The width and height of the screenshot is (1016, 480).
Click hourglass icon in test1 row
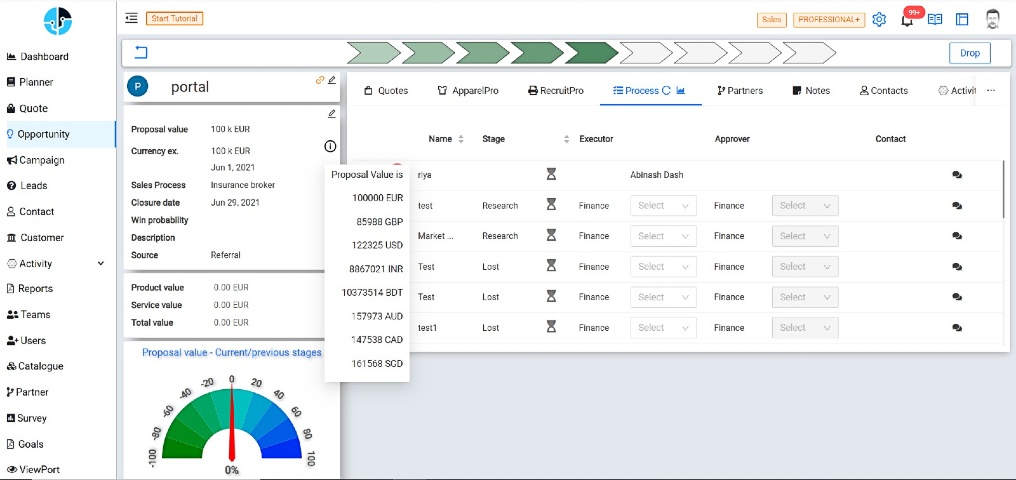(x=551, y=327)
